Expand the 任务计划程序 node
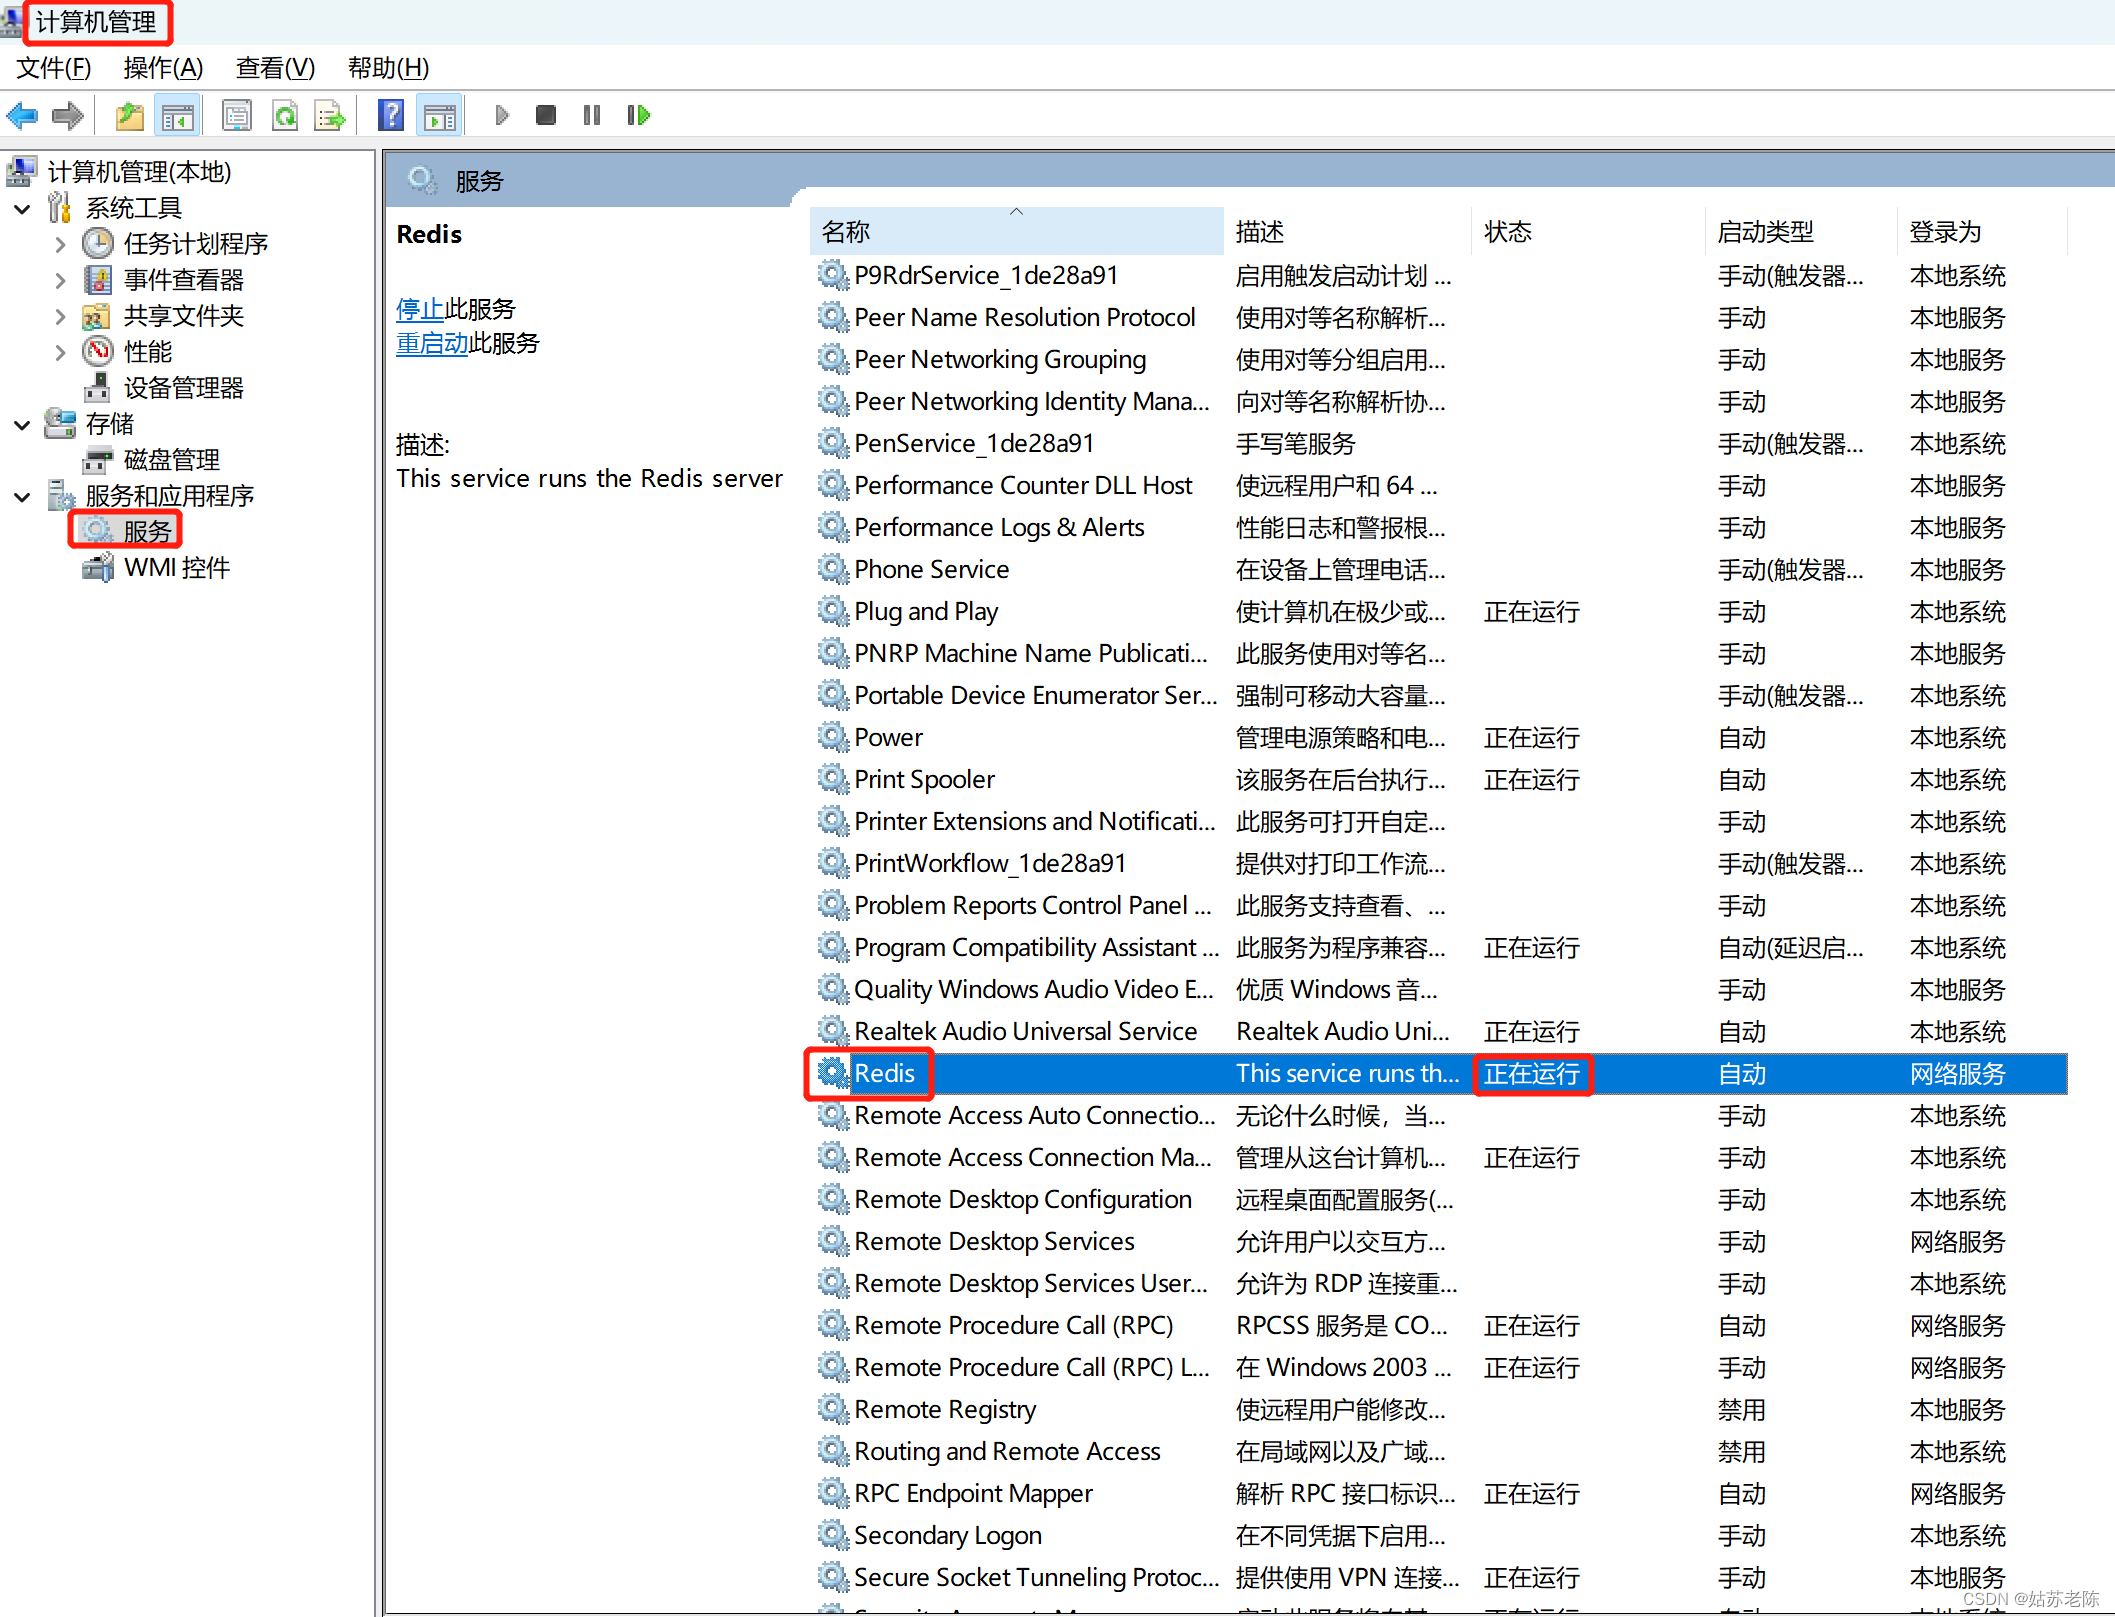 tap(60, 244)
